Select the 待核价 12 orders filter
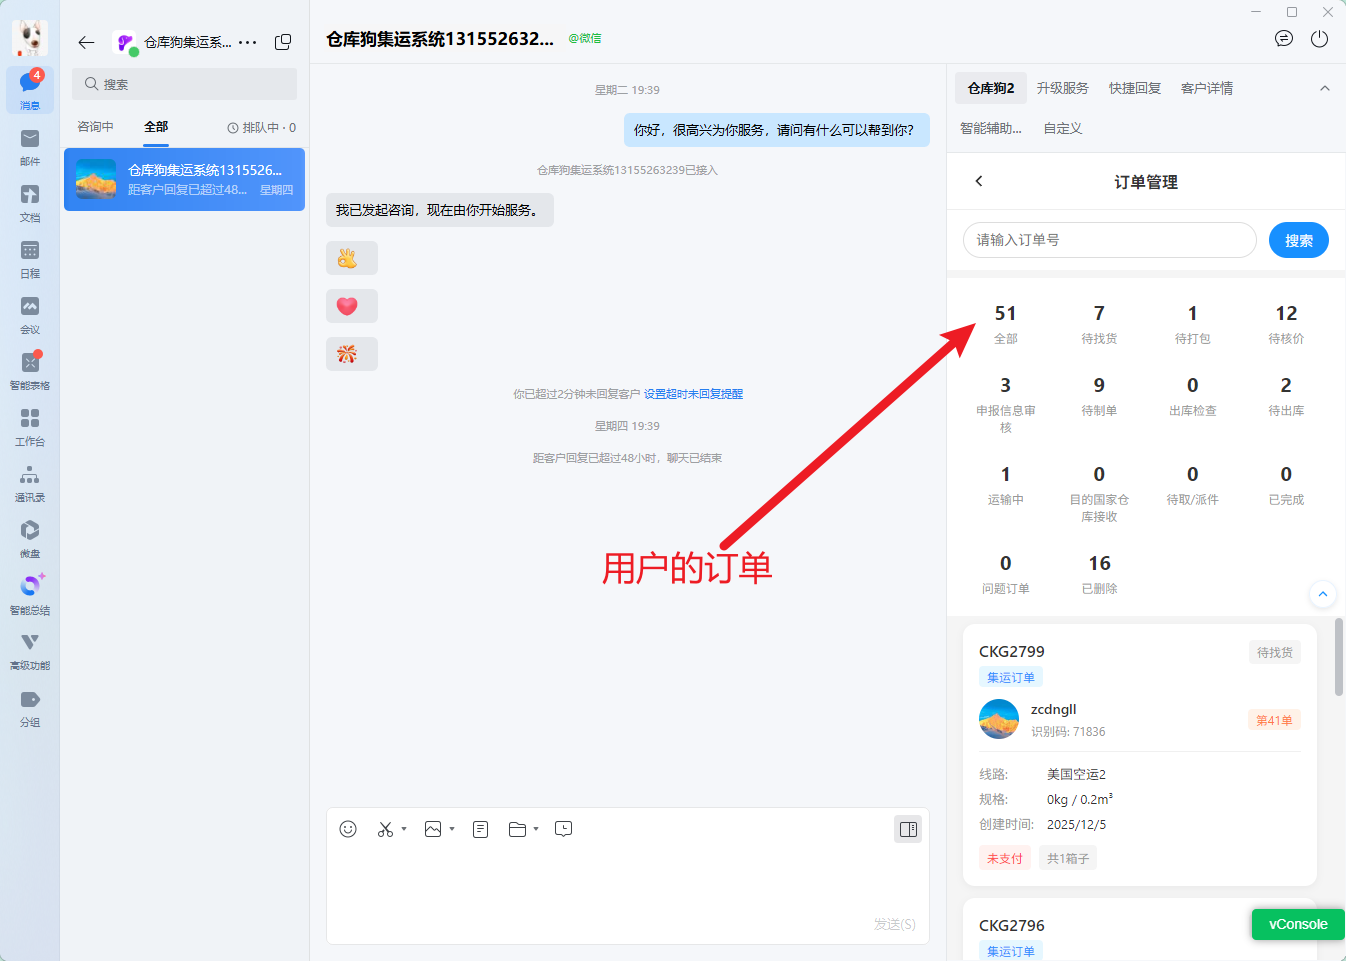Screen dimensions: 1346x961 [1286, 325]
